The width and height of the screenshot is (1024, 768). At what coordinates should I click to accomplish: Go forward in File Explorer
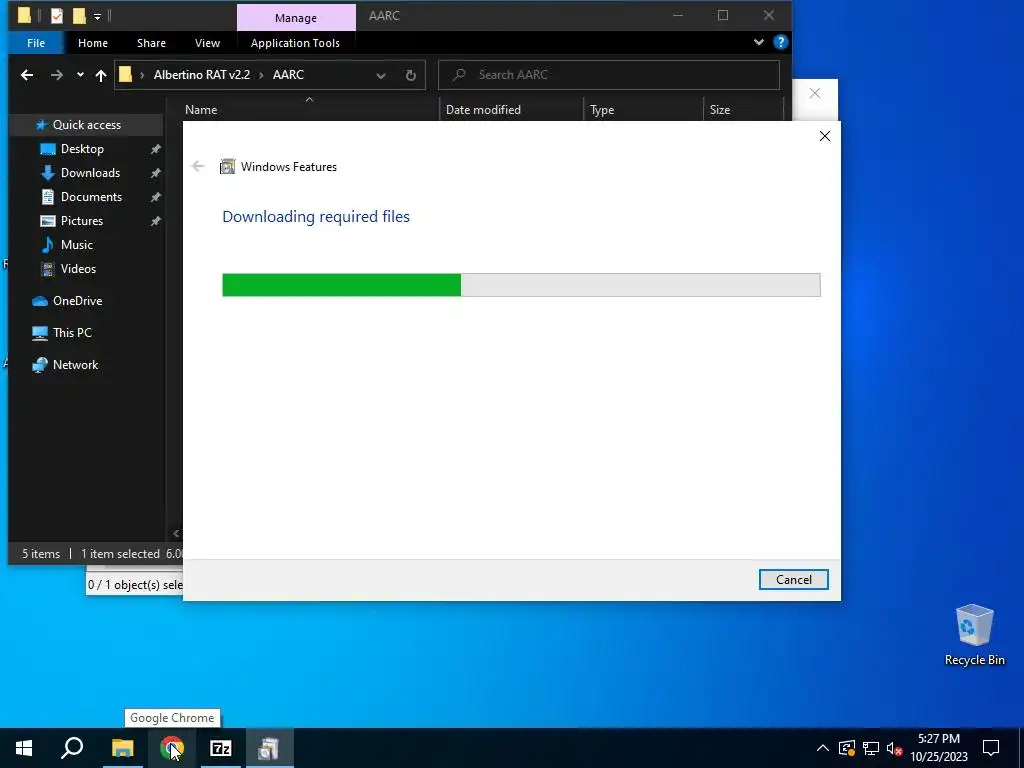pos(57,75)
